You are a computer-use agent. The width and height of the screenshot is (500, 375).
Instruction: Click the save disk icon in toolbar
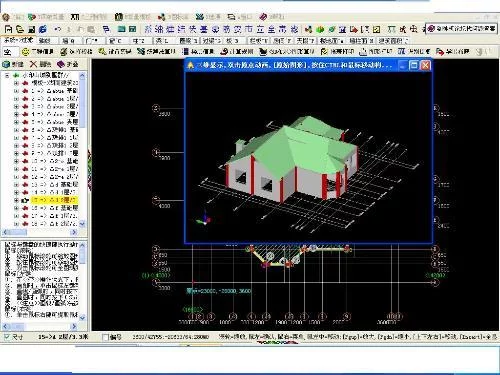click(x=31, y=29)
